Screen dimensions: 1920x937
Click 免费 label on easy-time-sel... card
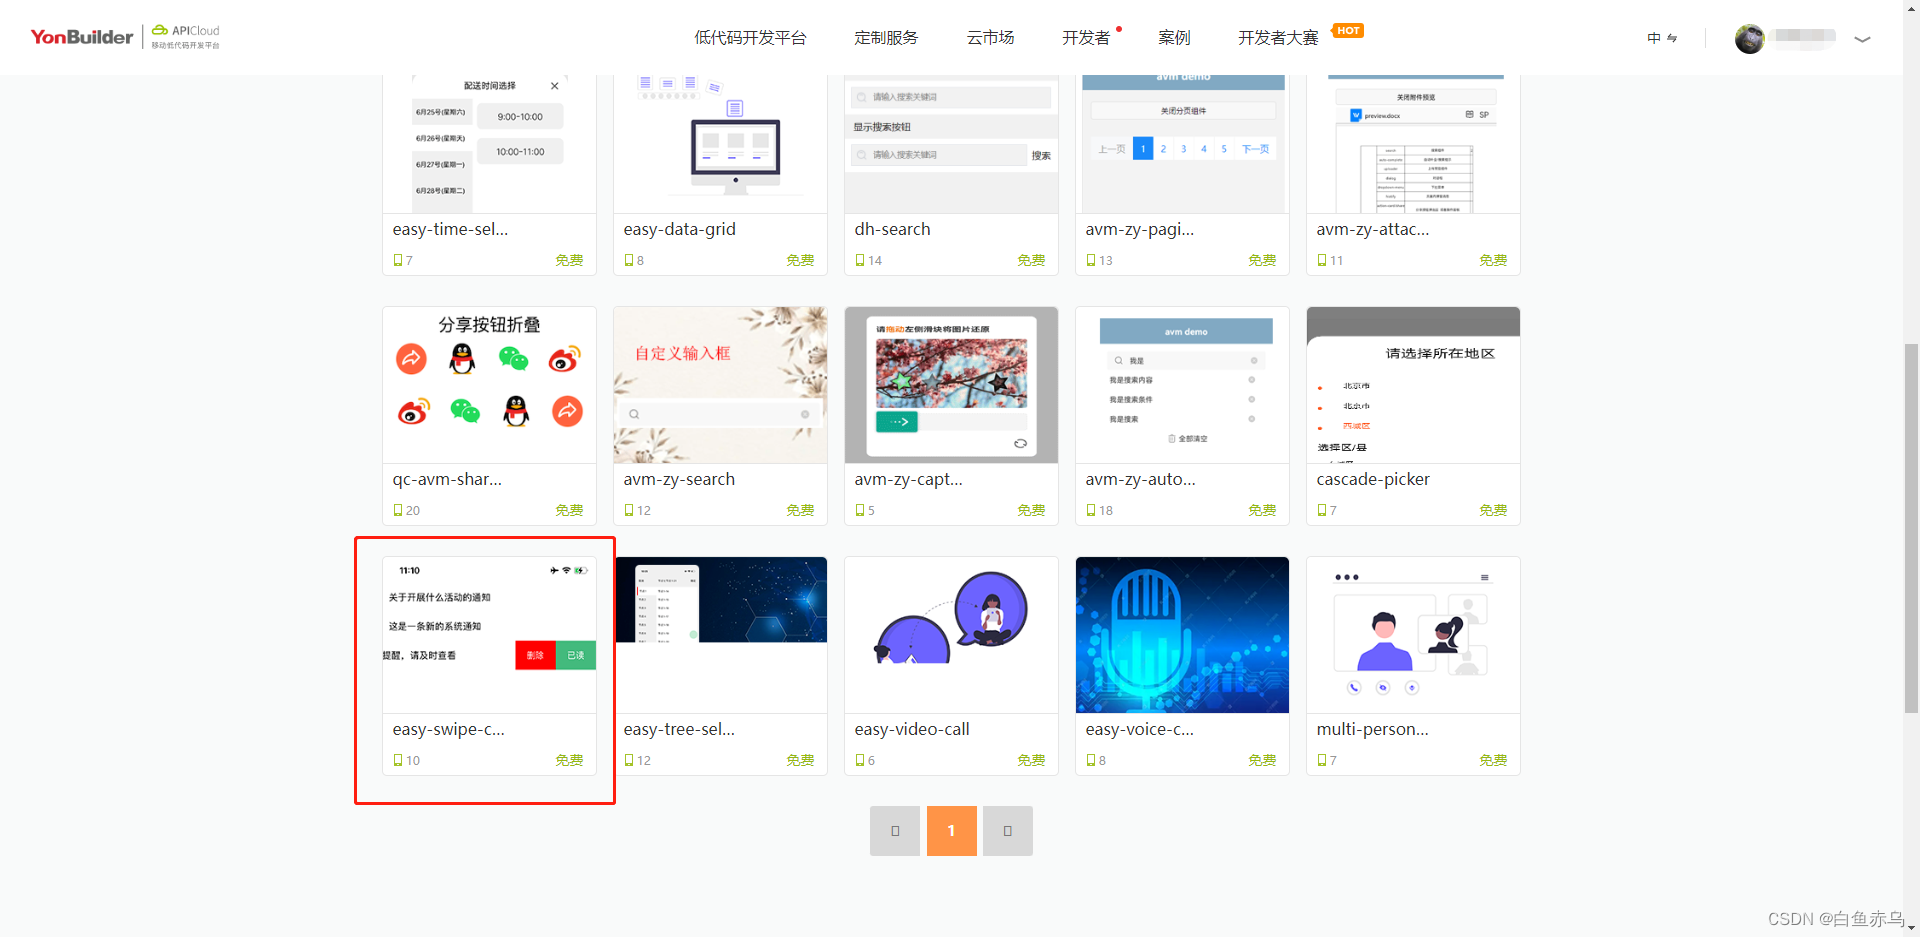coord(569,260)
